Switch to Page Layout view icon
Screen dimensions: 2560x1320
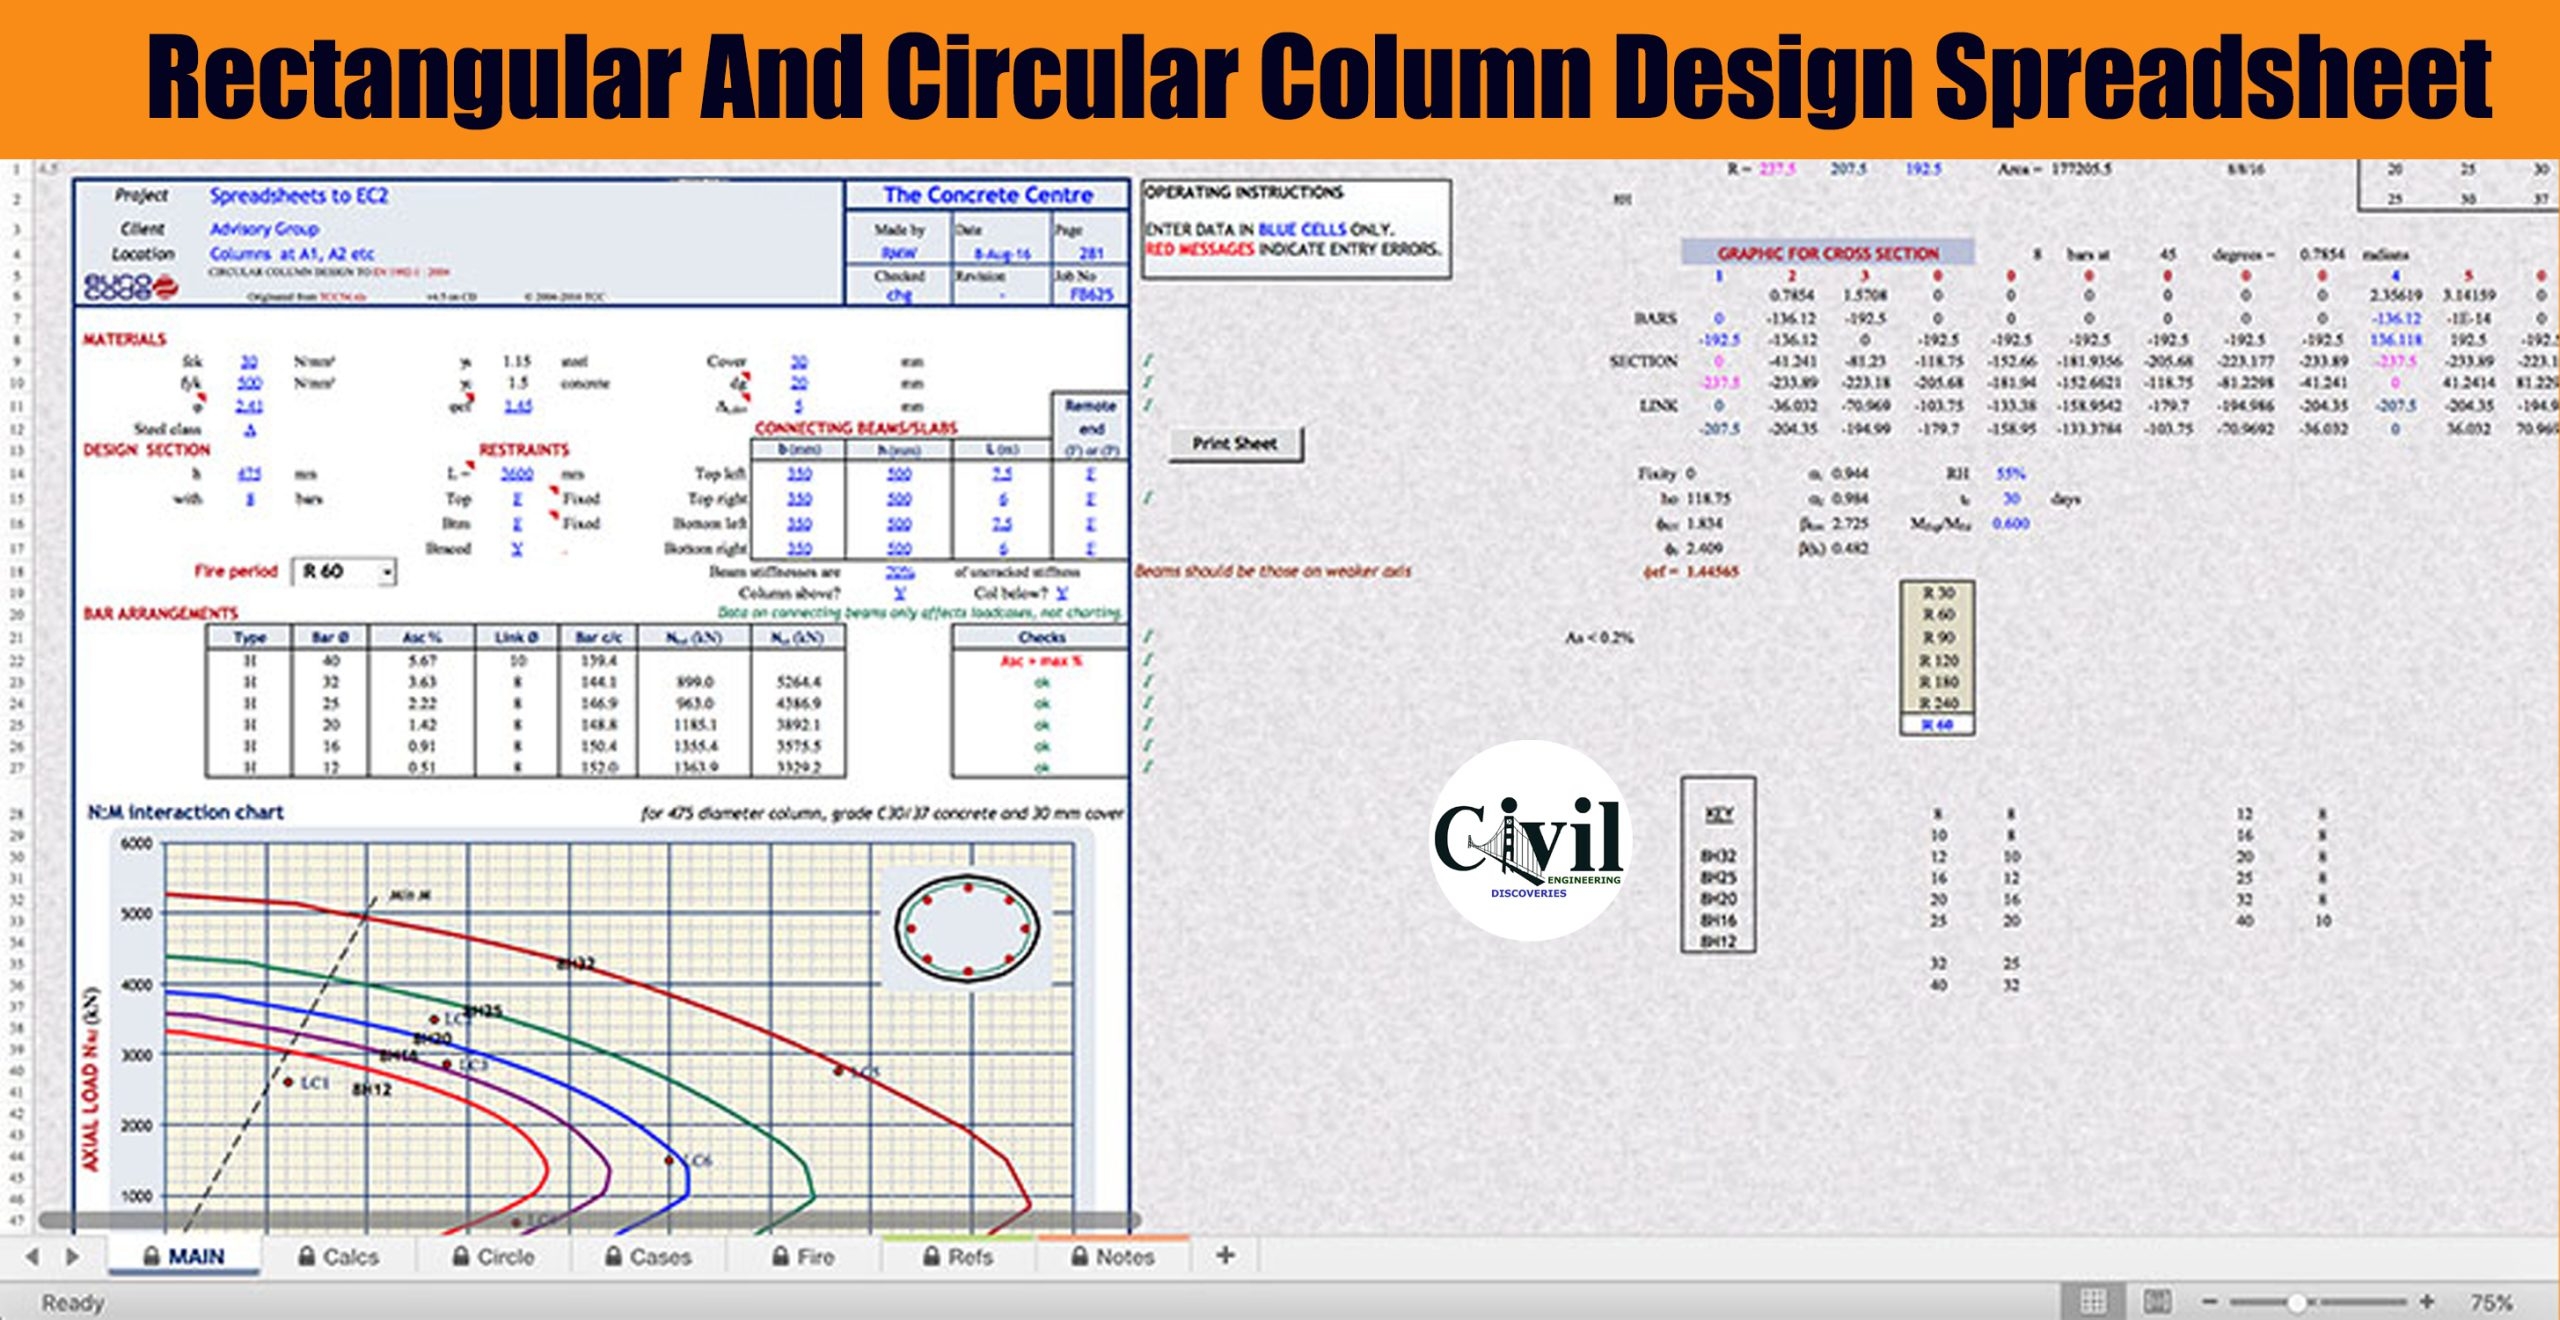point(2157,1301)
